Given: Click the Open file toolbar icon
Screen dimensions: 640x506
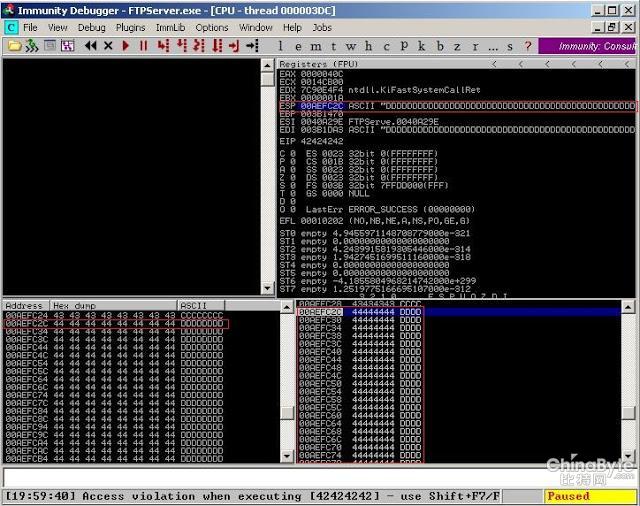Looking at the screenshot, I should [14, 46].
